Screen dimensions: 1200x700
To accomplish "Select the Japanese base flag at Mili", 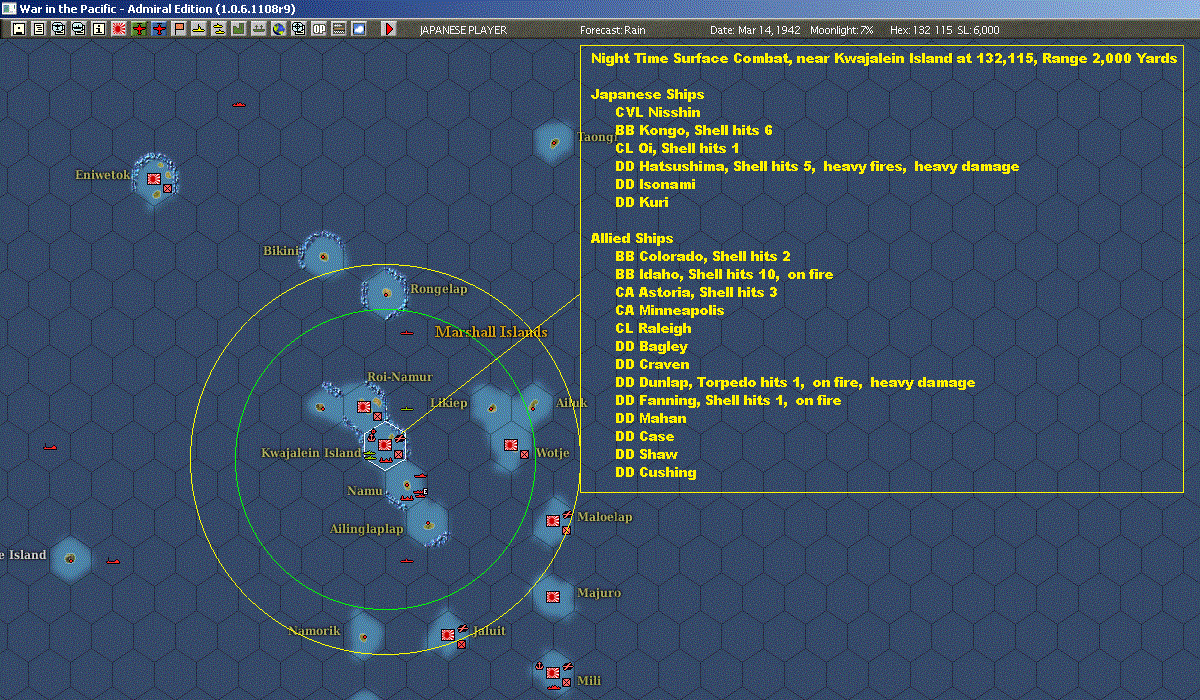I will (552, 673).
